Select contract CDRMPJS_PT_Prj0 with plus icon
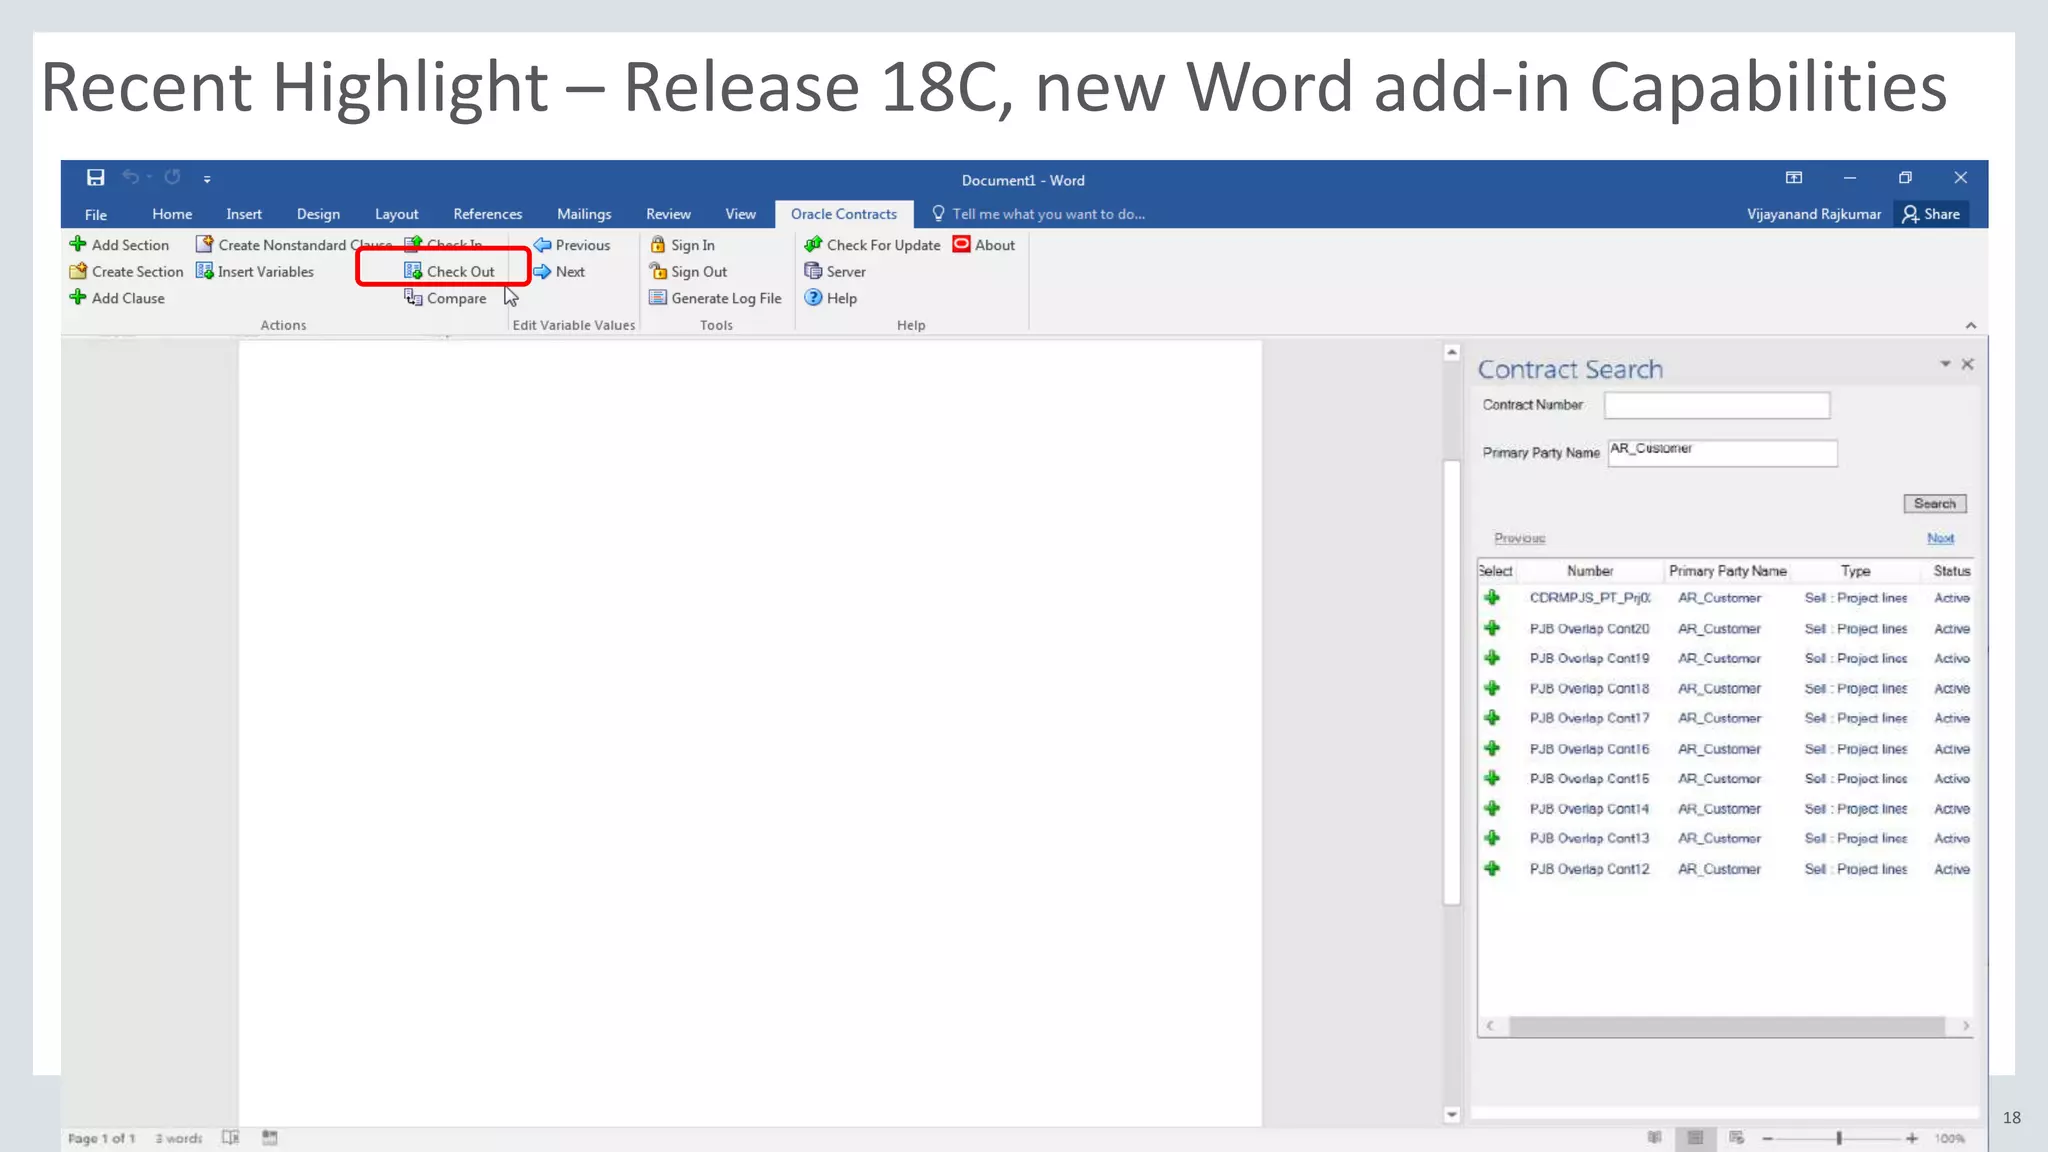 pos(1492,598)
